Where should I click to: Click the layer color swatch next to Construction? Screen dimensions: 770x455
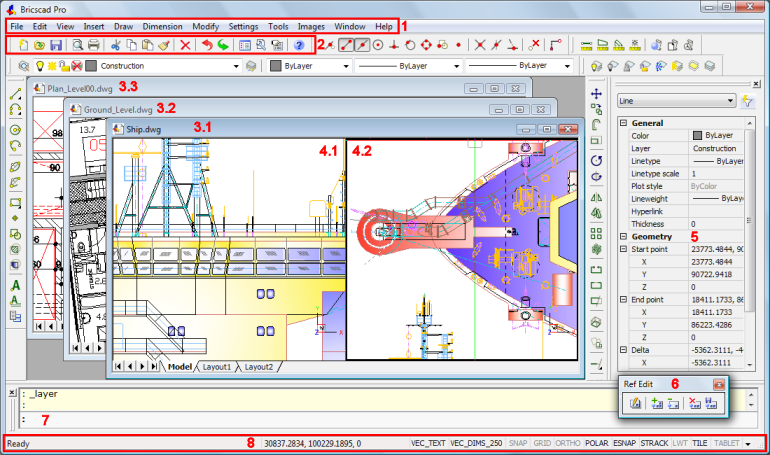(91, 66)
